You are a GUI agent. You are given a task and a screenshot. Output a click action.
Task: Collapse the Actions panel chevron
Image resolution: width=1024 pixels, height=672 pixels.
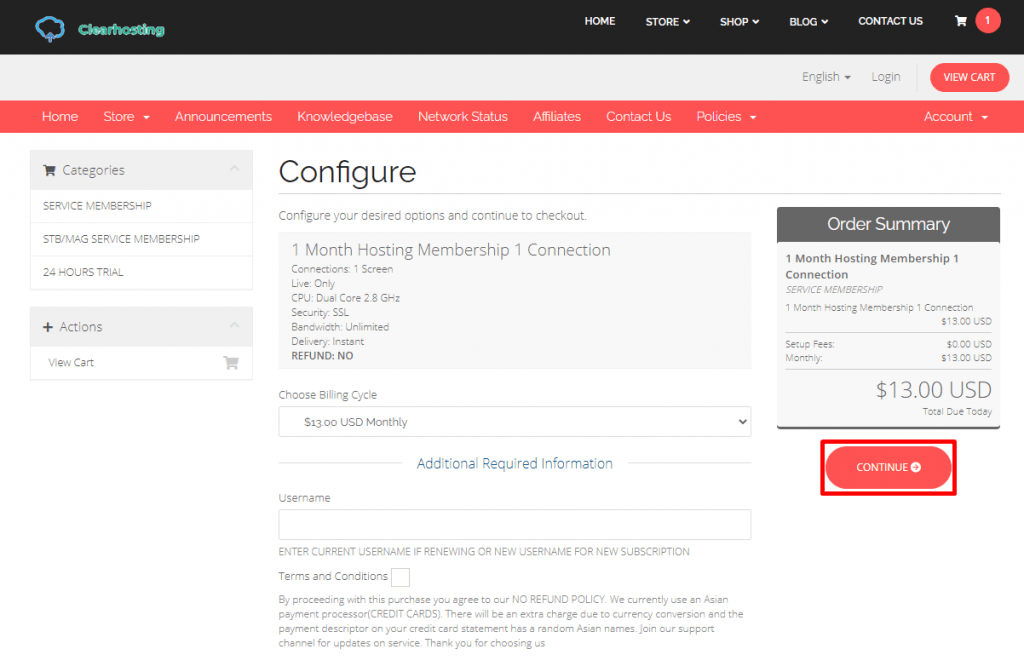tap(234, 325)
